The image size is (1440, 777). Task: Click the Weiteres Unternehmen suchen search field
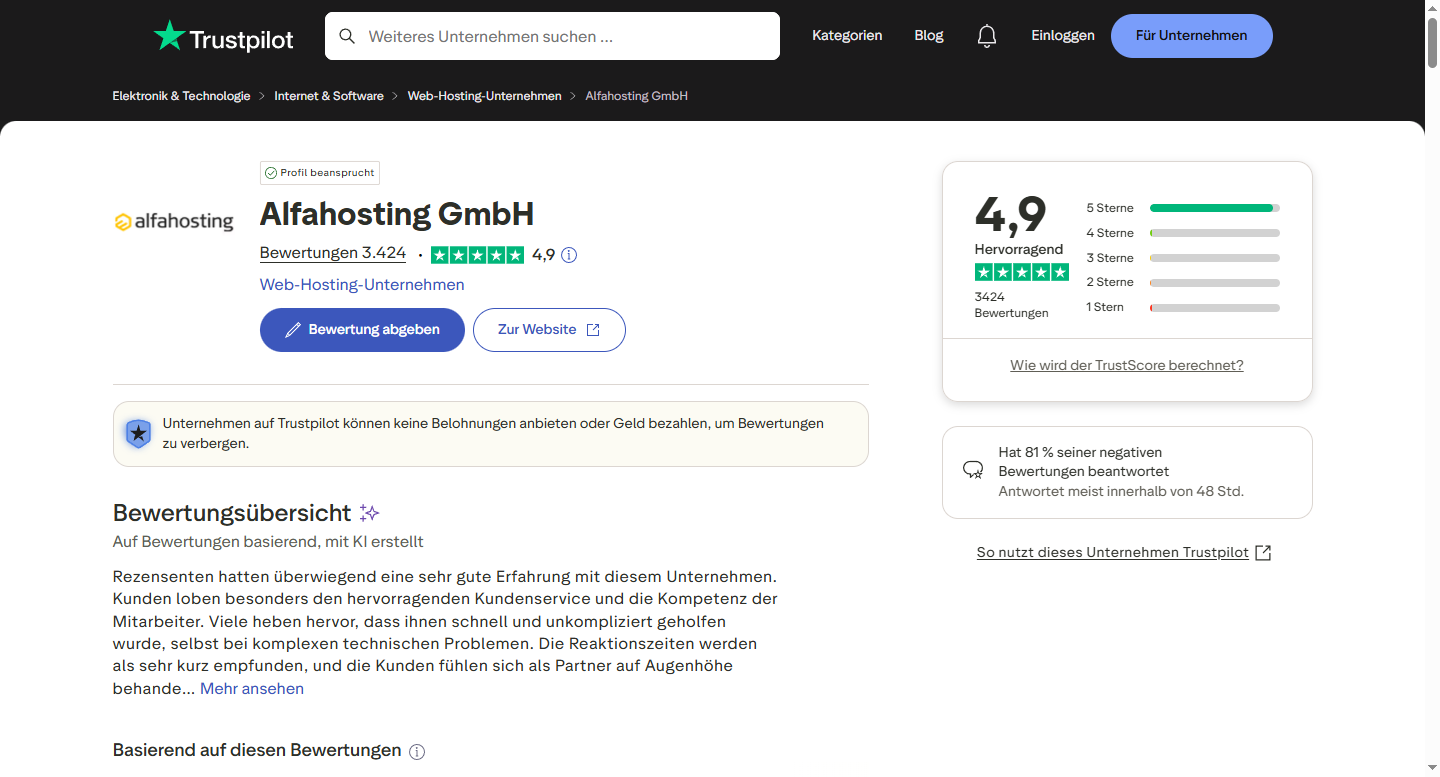coord(552,35)
